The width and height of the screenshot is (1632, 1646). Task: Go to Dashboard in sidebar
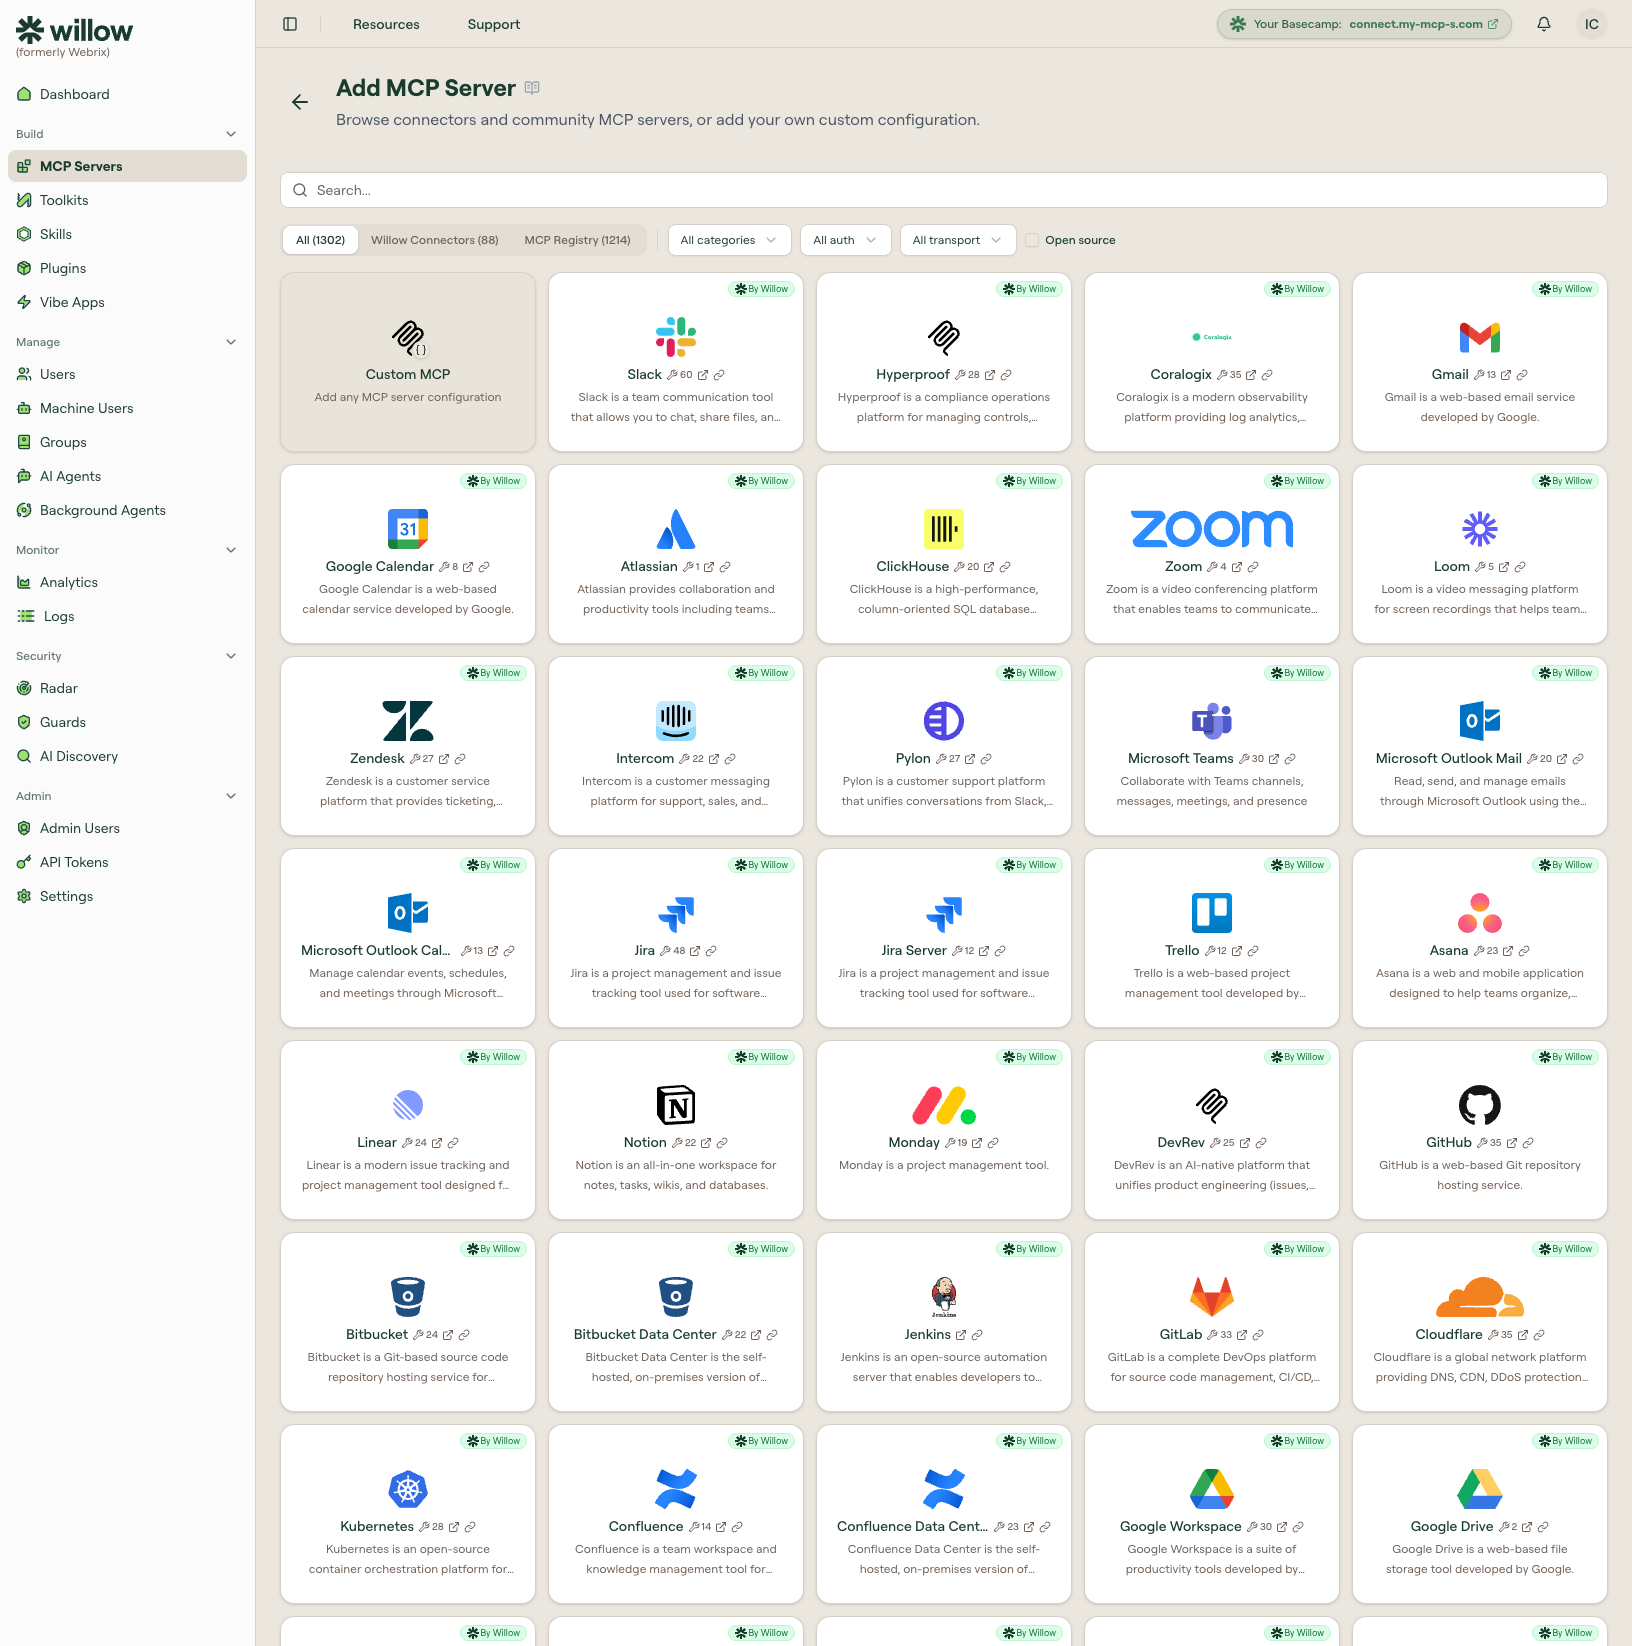click(127, 94)
